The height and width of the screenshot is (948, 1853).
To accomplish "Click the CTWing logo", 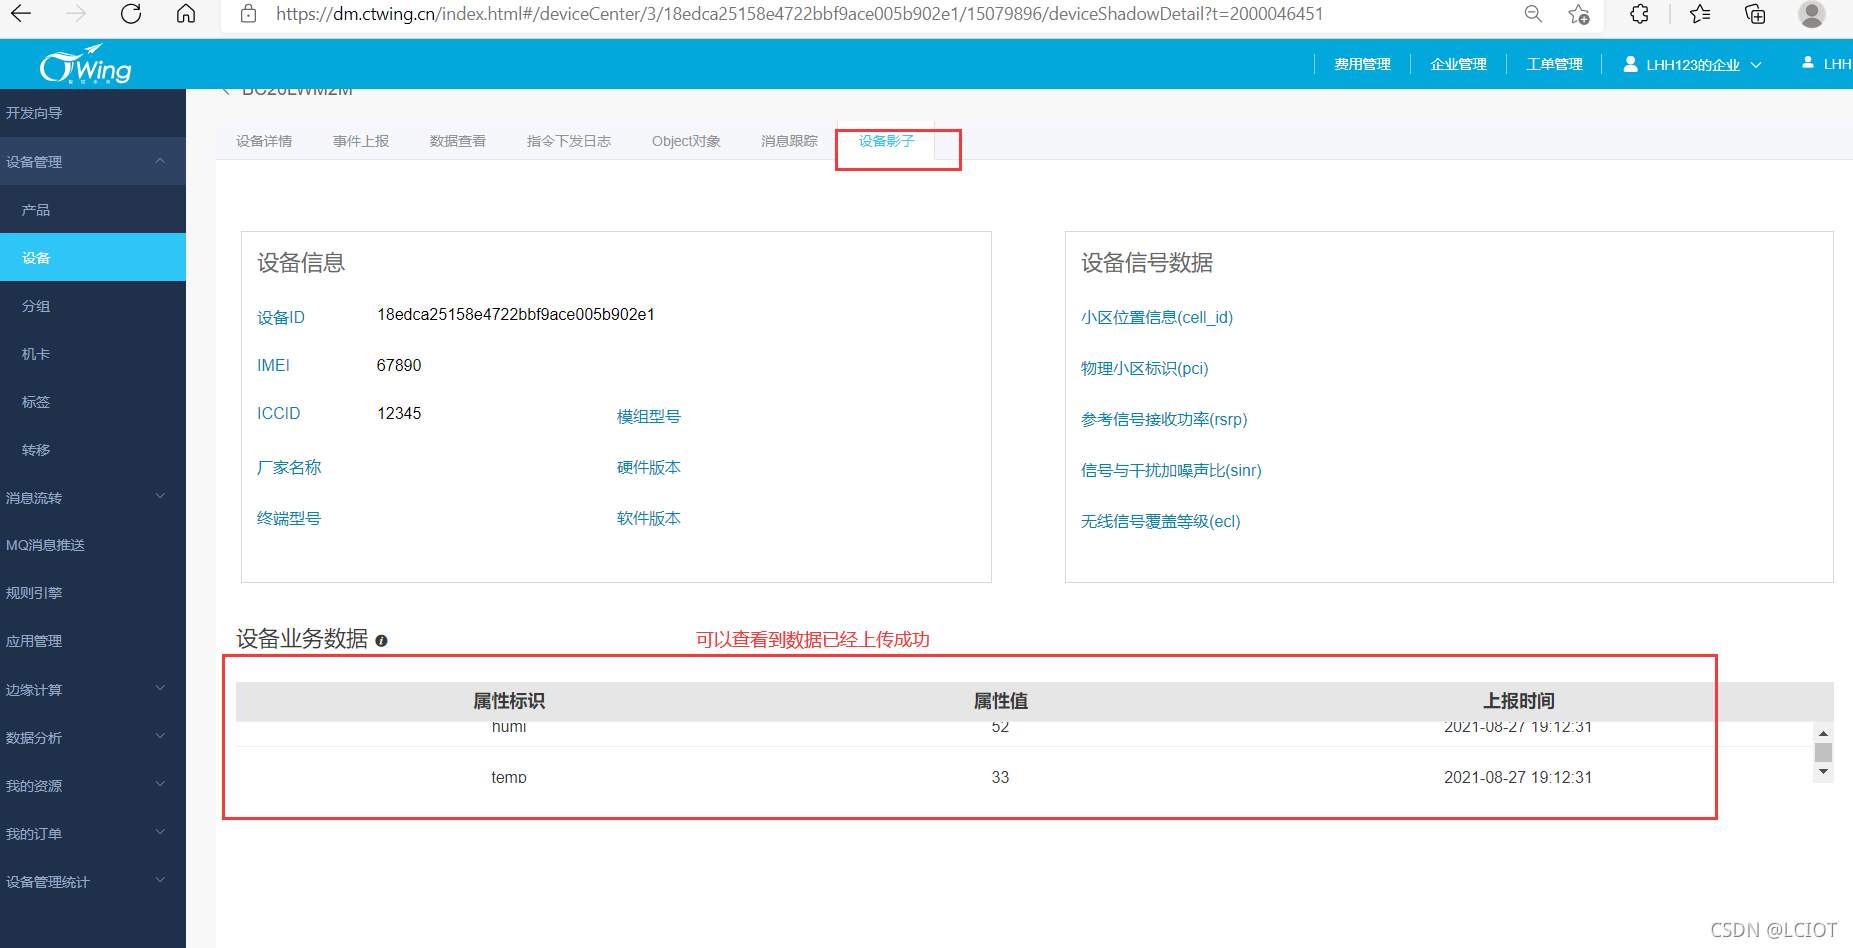I will 86,64.
